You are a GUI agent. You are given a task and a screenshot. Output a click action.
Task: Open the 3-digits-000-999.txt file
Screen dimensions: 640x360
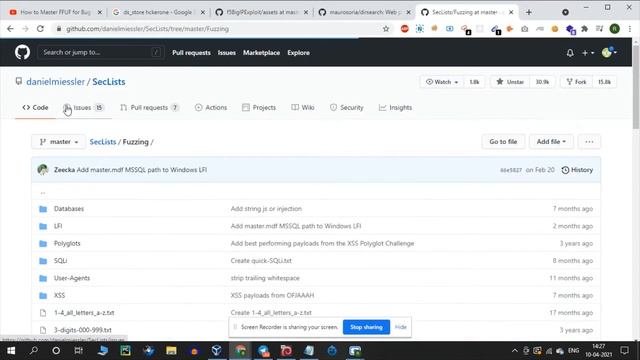pyautogui.click(x=82, y=330)
